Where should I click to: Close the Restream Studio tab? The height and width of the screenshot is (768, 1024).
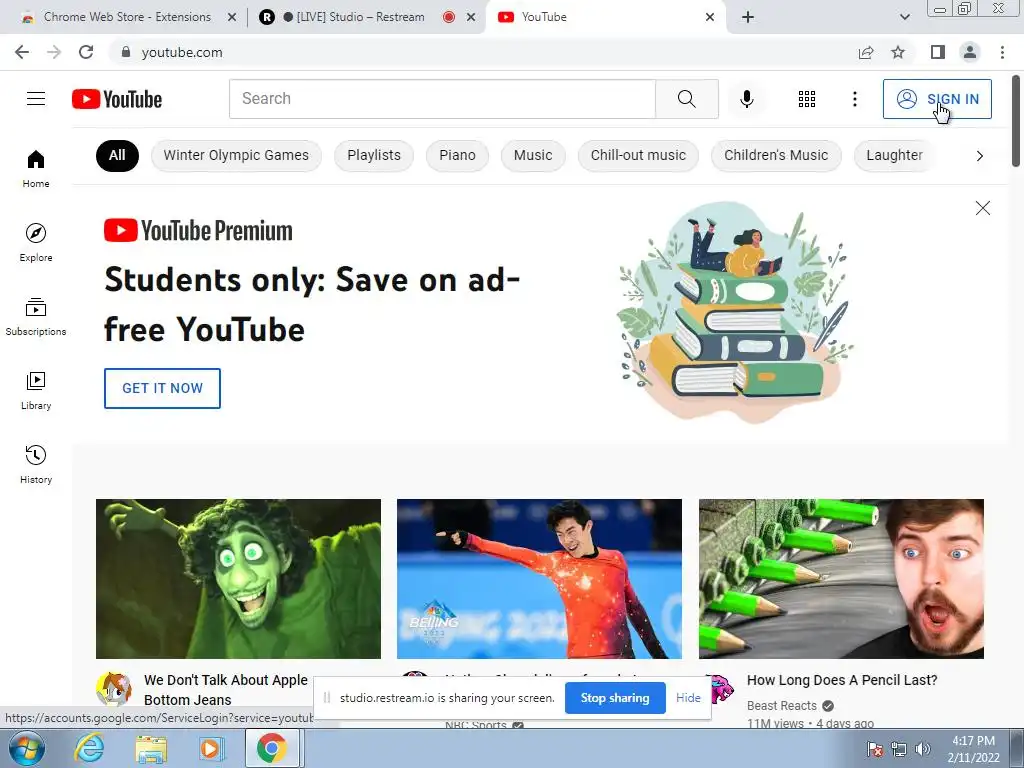[x=471, y=17]
